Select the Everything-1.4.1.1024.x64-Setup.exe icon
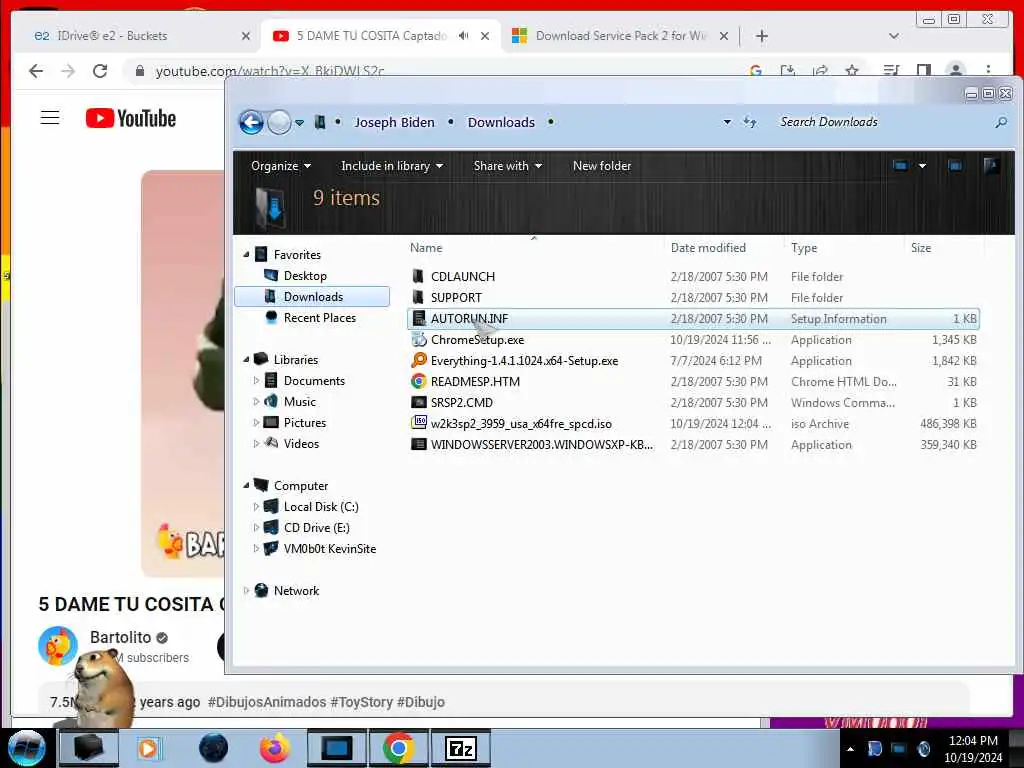The image size is (1024, 768). [418, 360]
